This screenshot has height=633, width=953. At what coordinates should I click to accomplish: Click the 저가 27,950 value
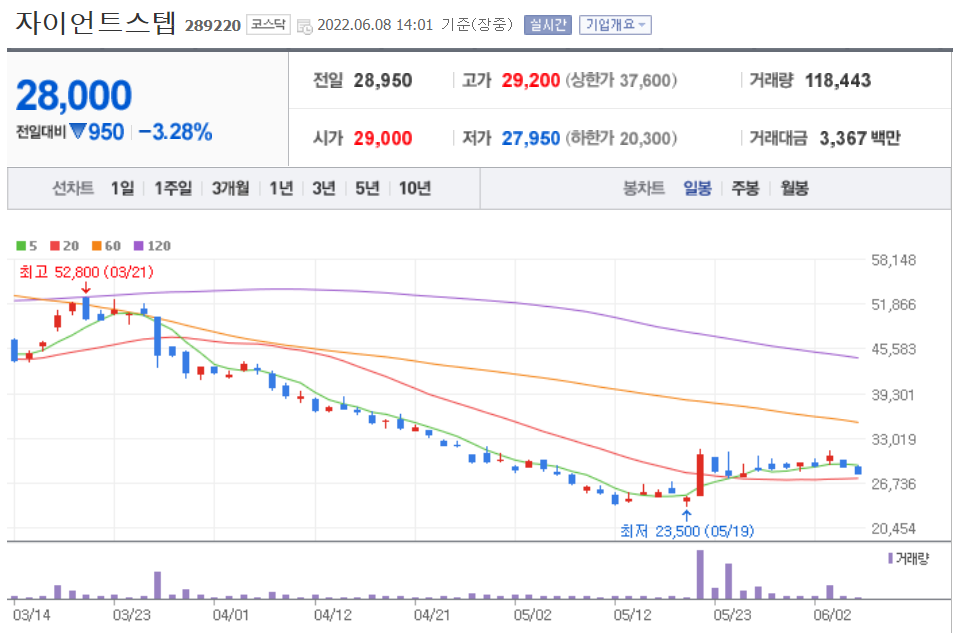pyautogui.click(x=531, y=138)
